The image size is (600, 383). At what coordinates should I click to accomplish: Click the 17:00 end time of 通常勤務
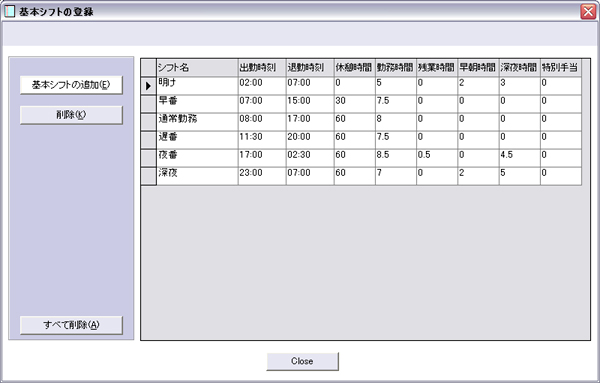(310, 122)
